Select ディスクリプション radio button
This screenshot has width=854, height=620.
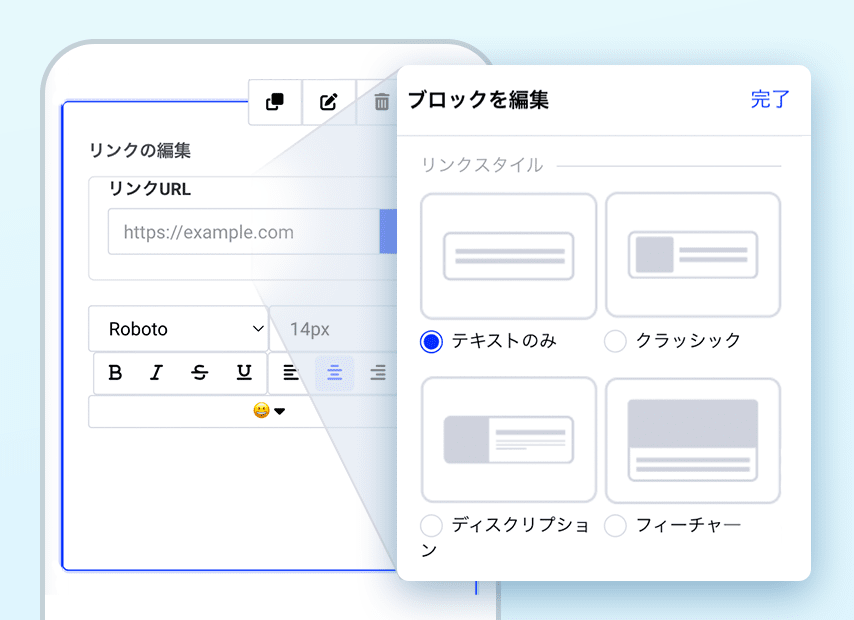tap(431, 526)
